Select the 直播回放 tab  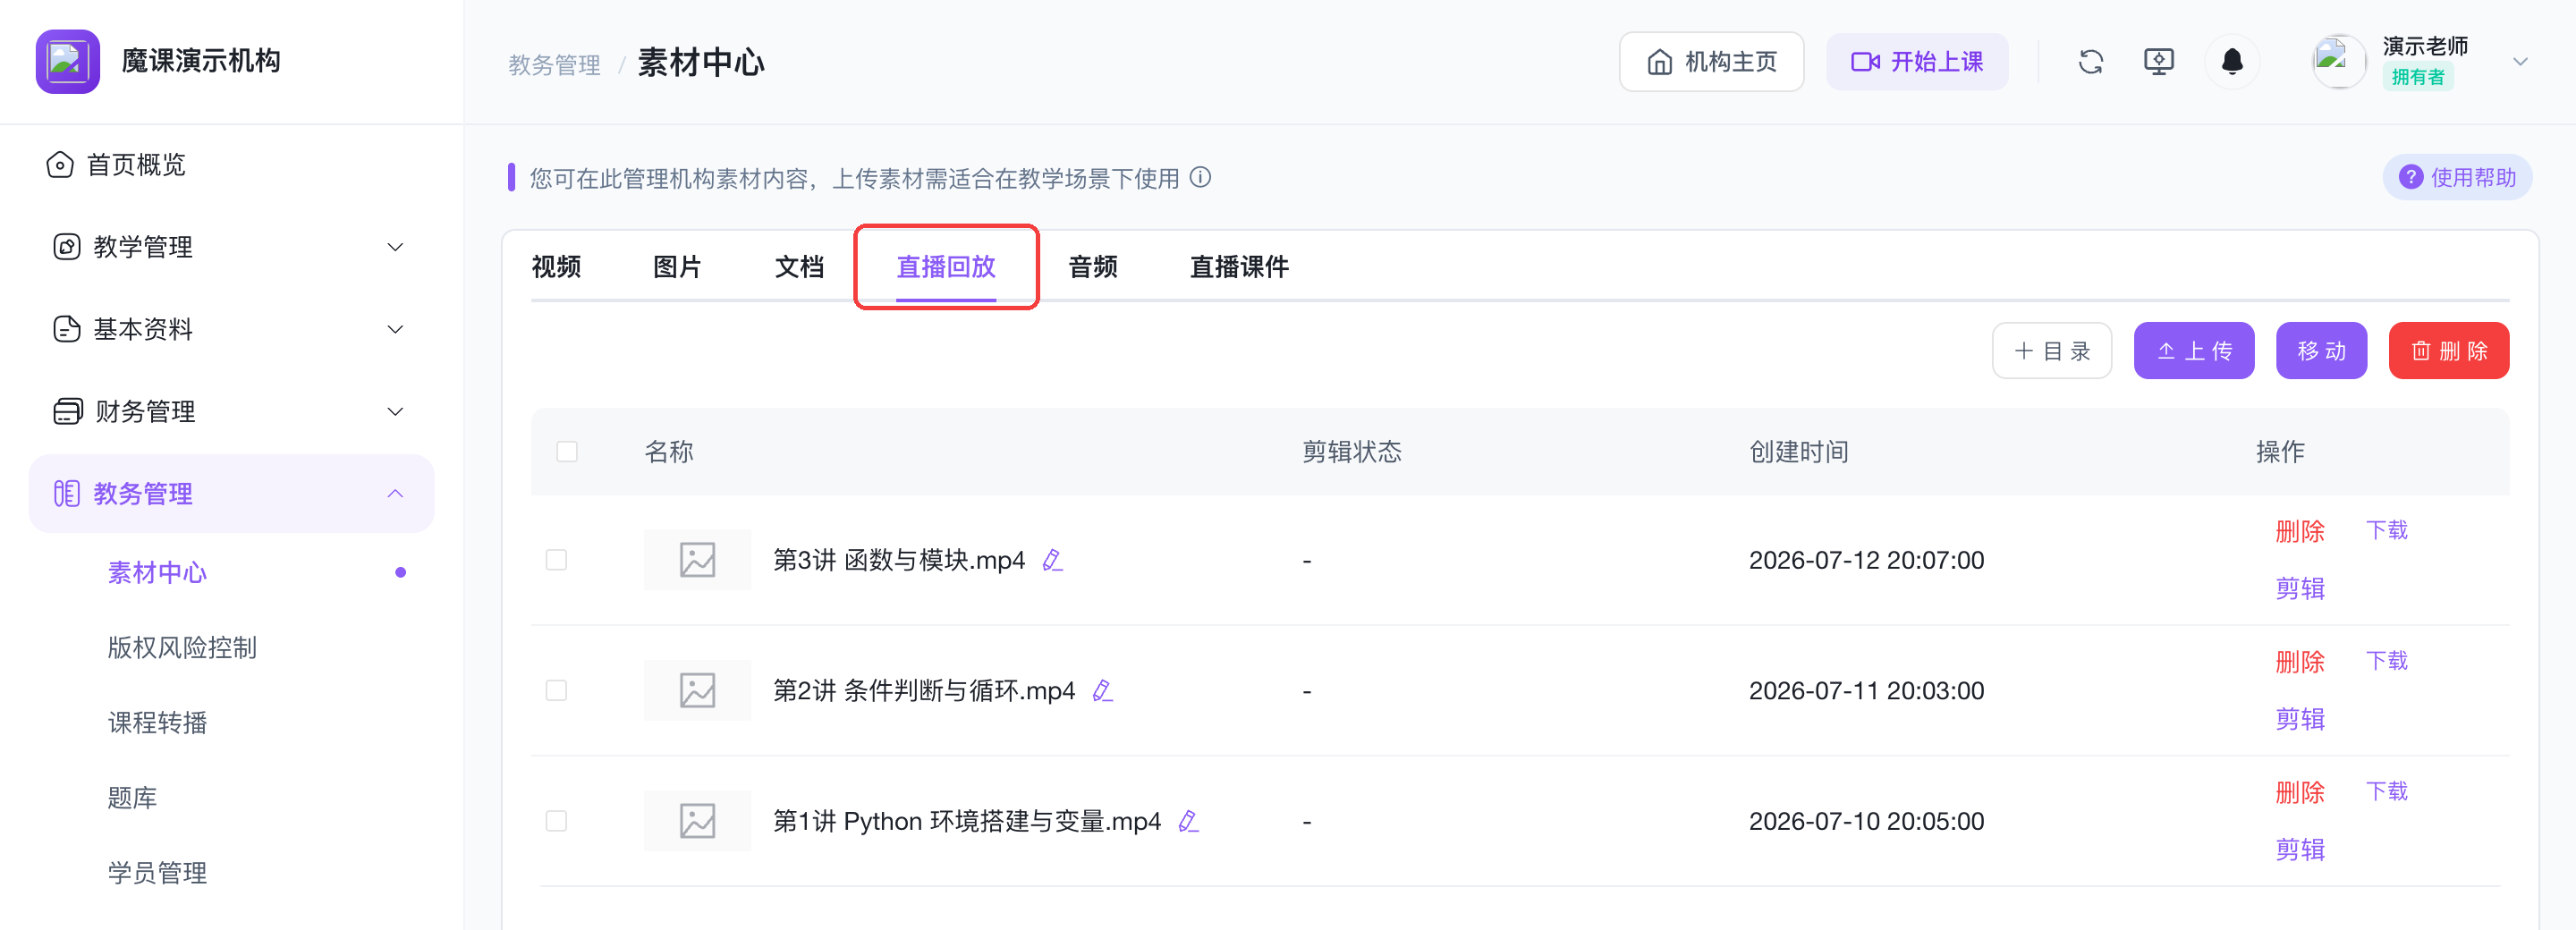coord(946,267)
